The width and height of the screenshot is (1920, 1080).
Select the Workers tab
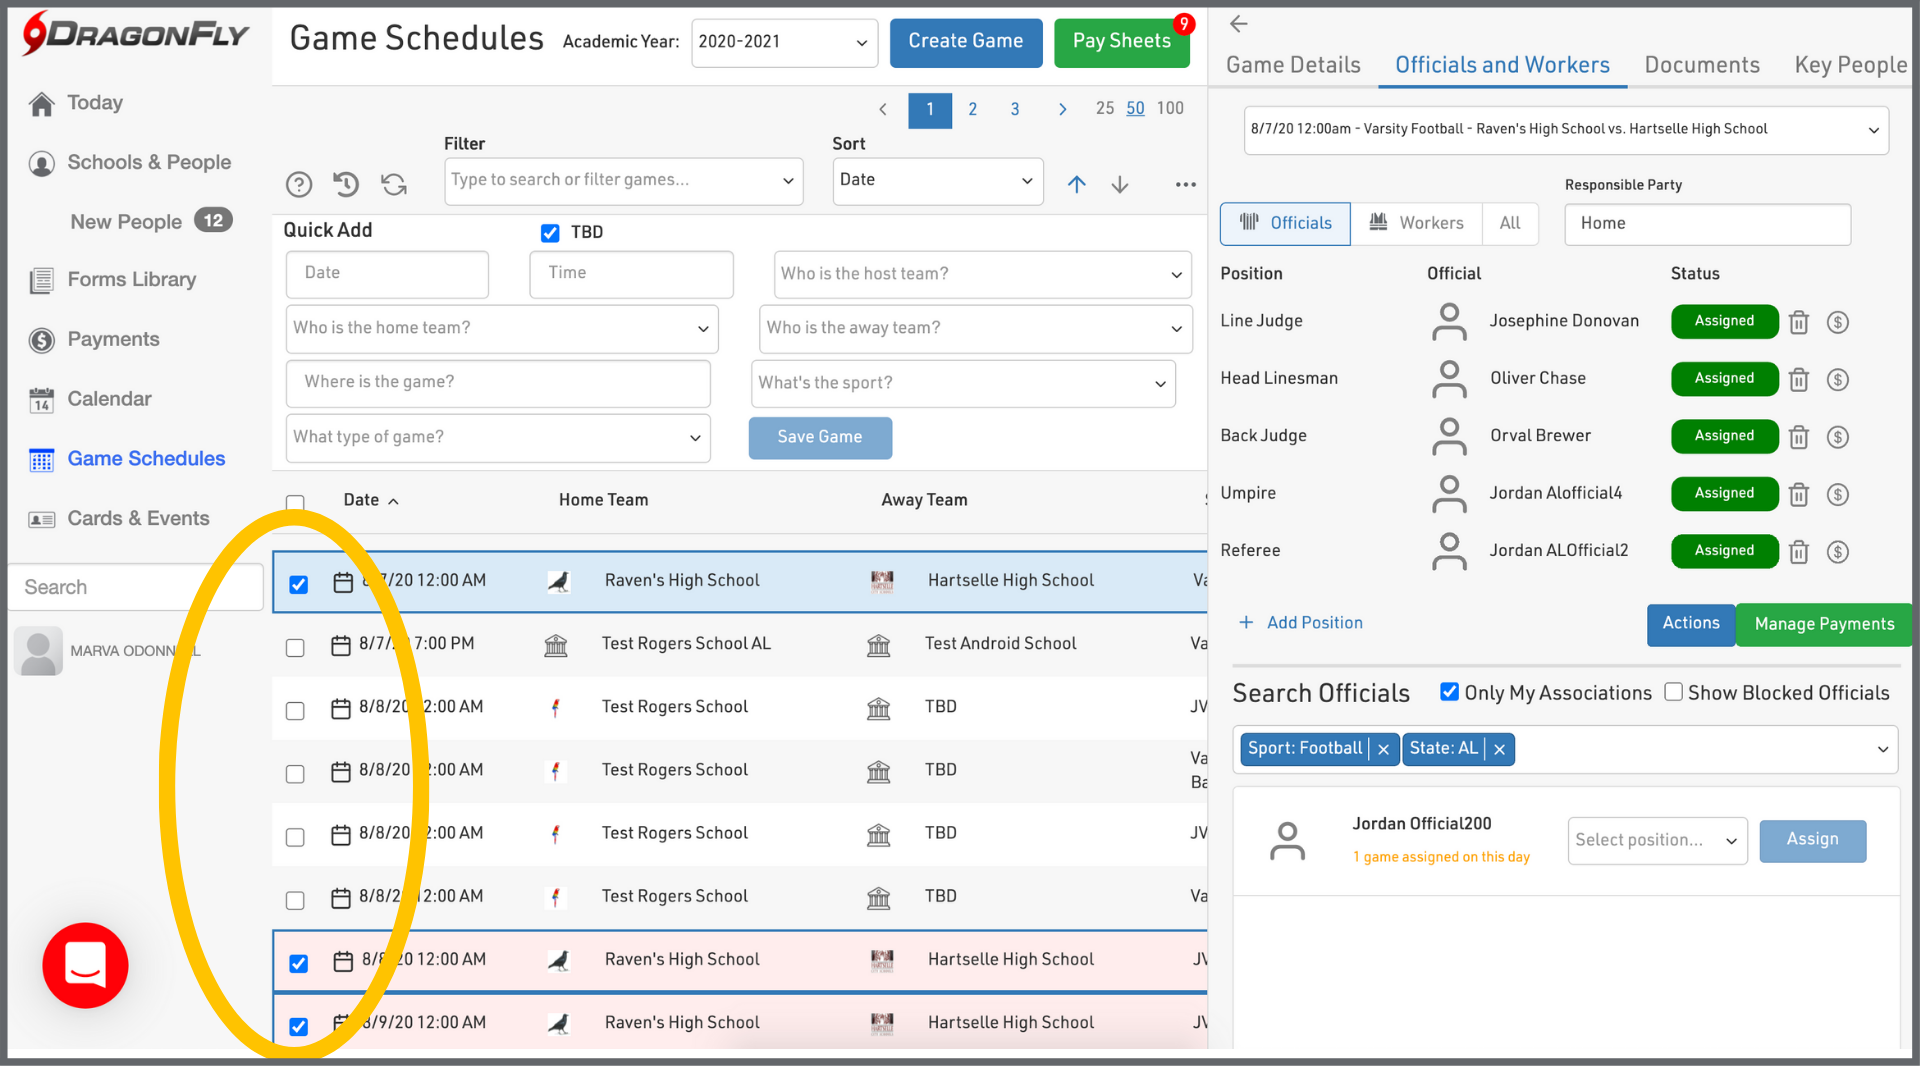pyautogui.click(x=1416, y=223)
